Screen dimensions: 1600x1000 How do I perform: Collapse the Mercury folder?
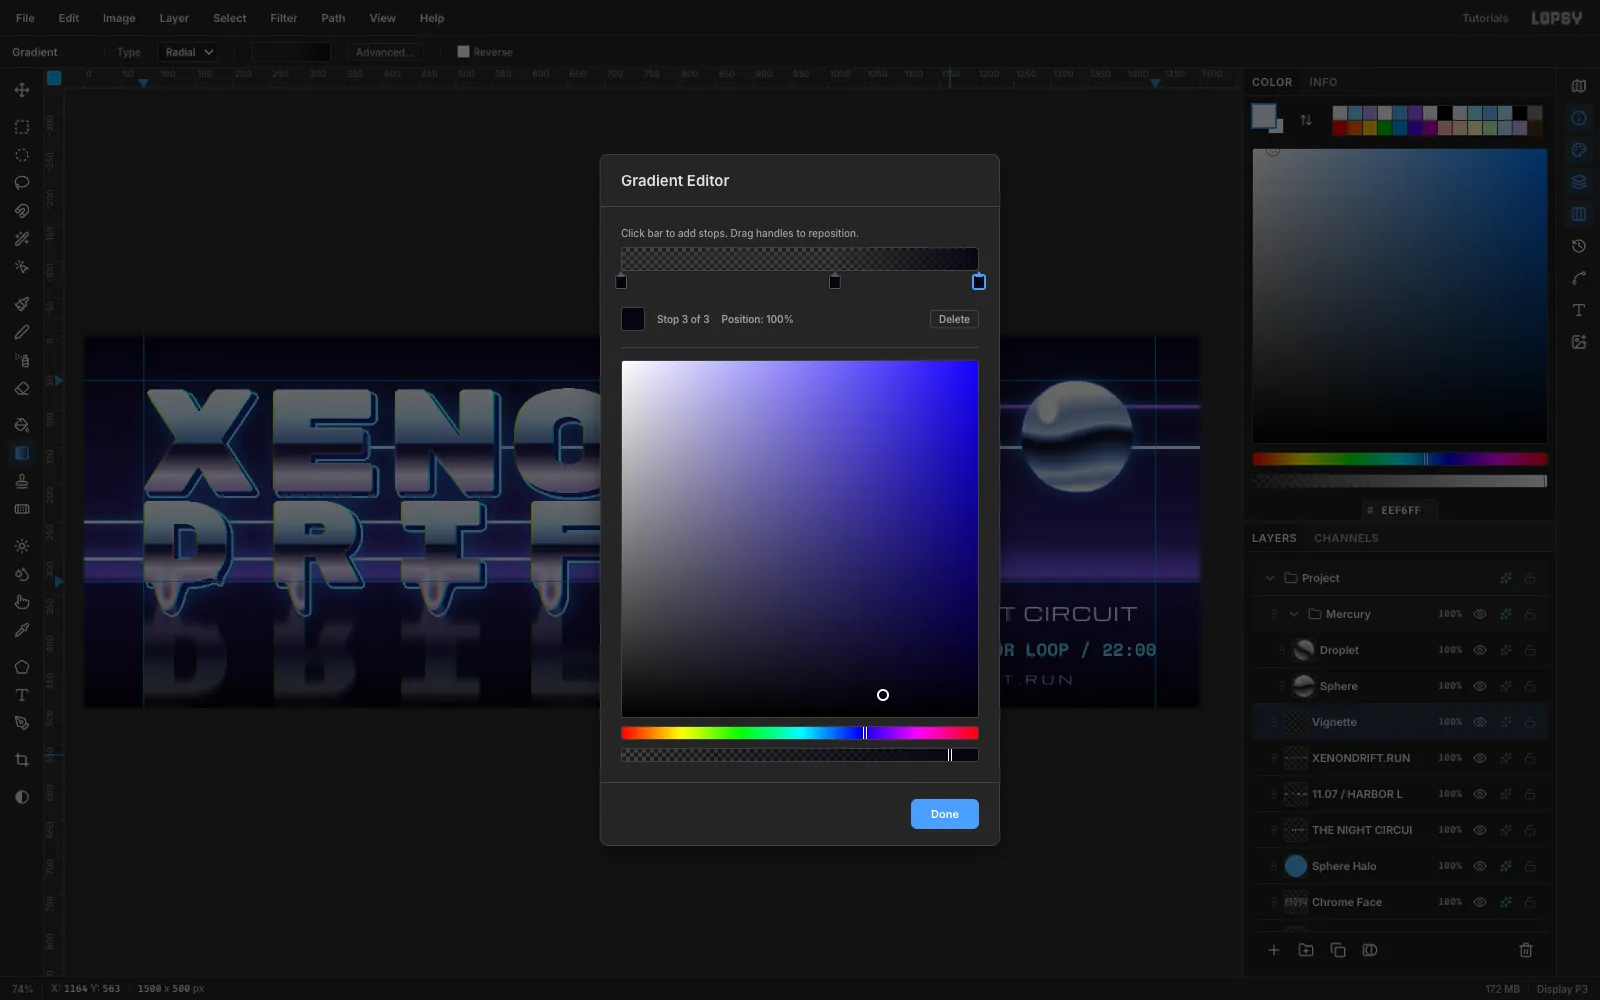click(1294, 614)
